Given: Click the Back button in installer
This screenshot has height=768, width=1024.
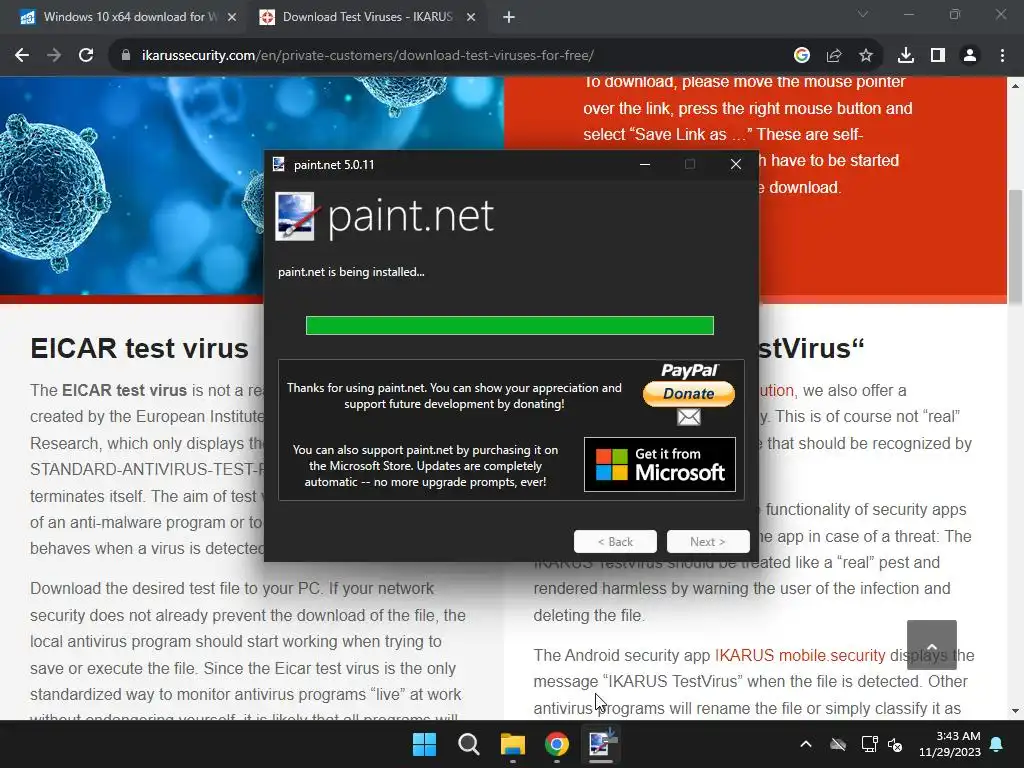Looking at the screenshot, I should point(615,541).
